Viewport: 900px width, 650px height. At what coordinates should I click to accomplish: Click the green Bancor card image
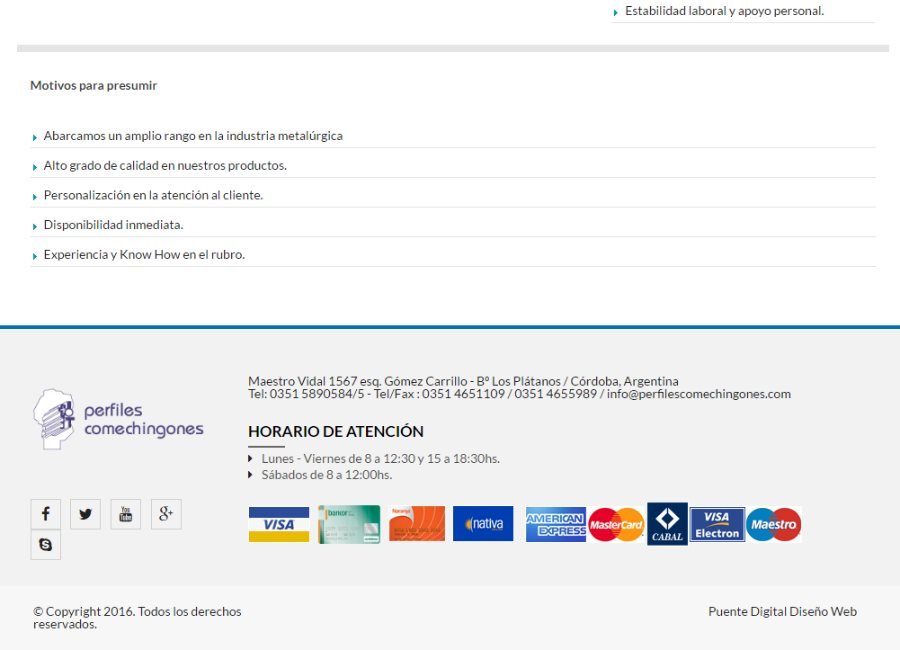pyautogui.click(x=349, y=524)
